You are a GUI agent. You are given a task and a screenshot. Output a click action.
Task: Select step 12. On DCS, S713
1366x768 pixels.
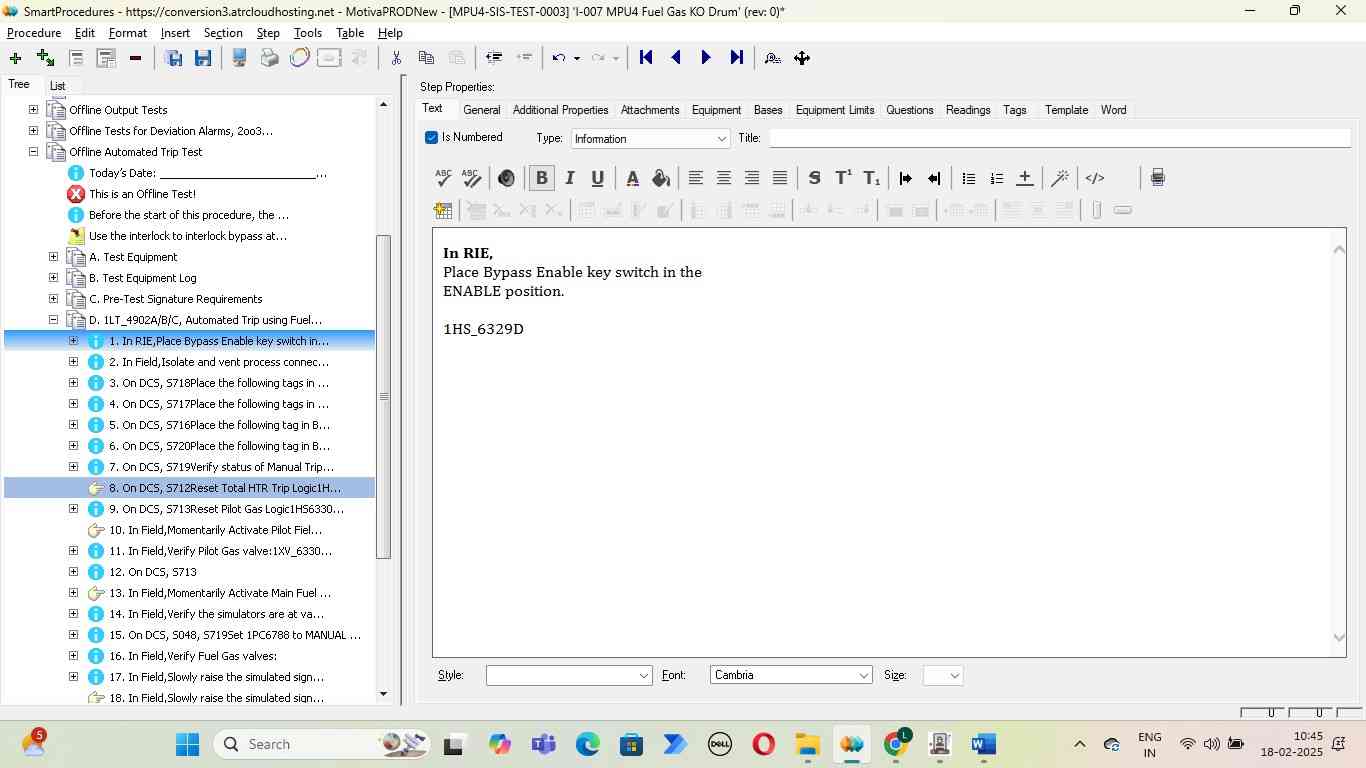click(x=152, y=572)
